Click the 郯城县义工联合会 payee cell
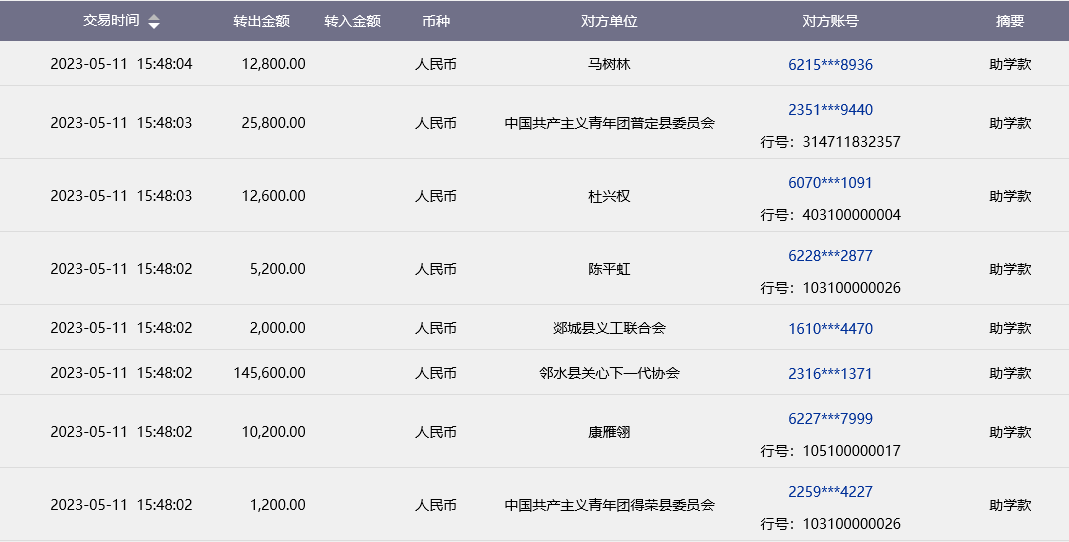This screenshot has height=542, width=1069. click(609, 328)
